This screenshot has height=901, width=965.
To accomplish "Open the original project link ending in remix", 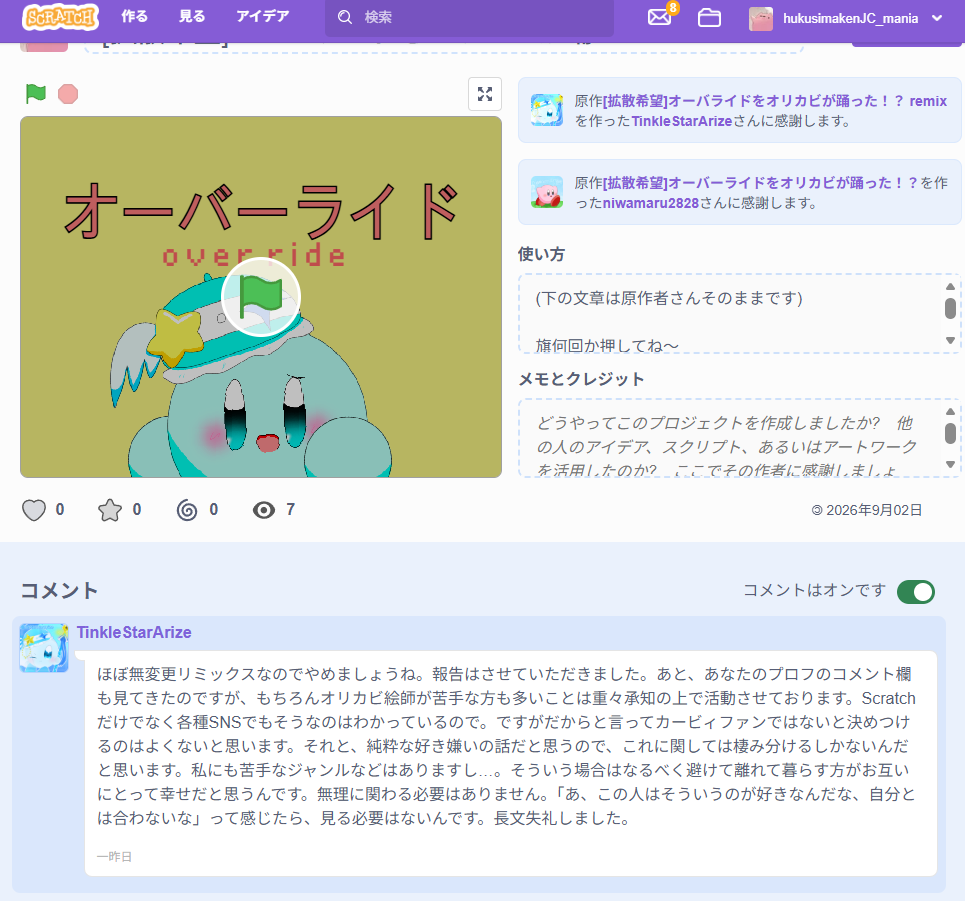I will pos(775,101).
